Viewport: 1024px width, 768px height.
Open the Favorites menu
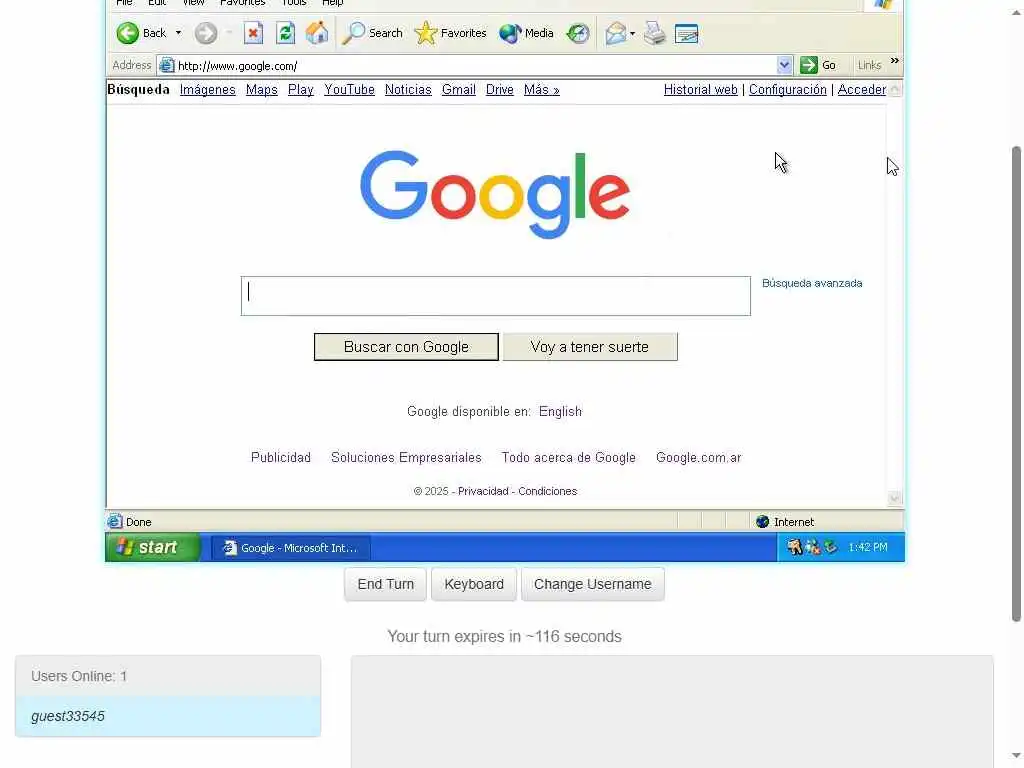(242, 3)
